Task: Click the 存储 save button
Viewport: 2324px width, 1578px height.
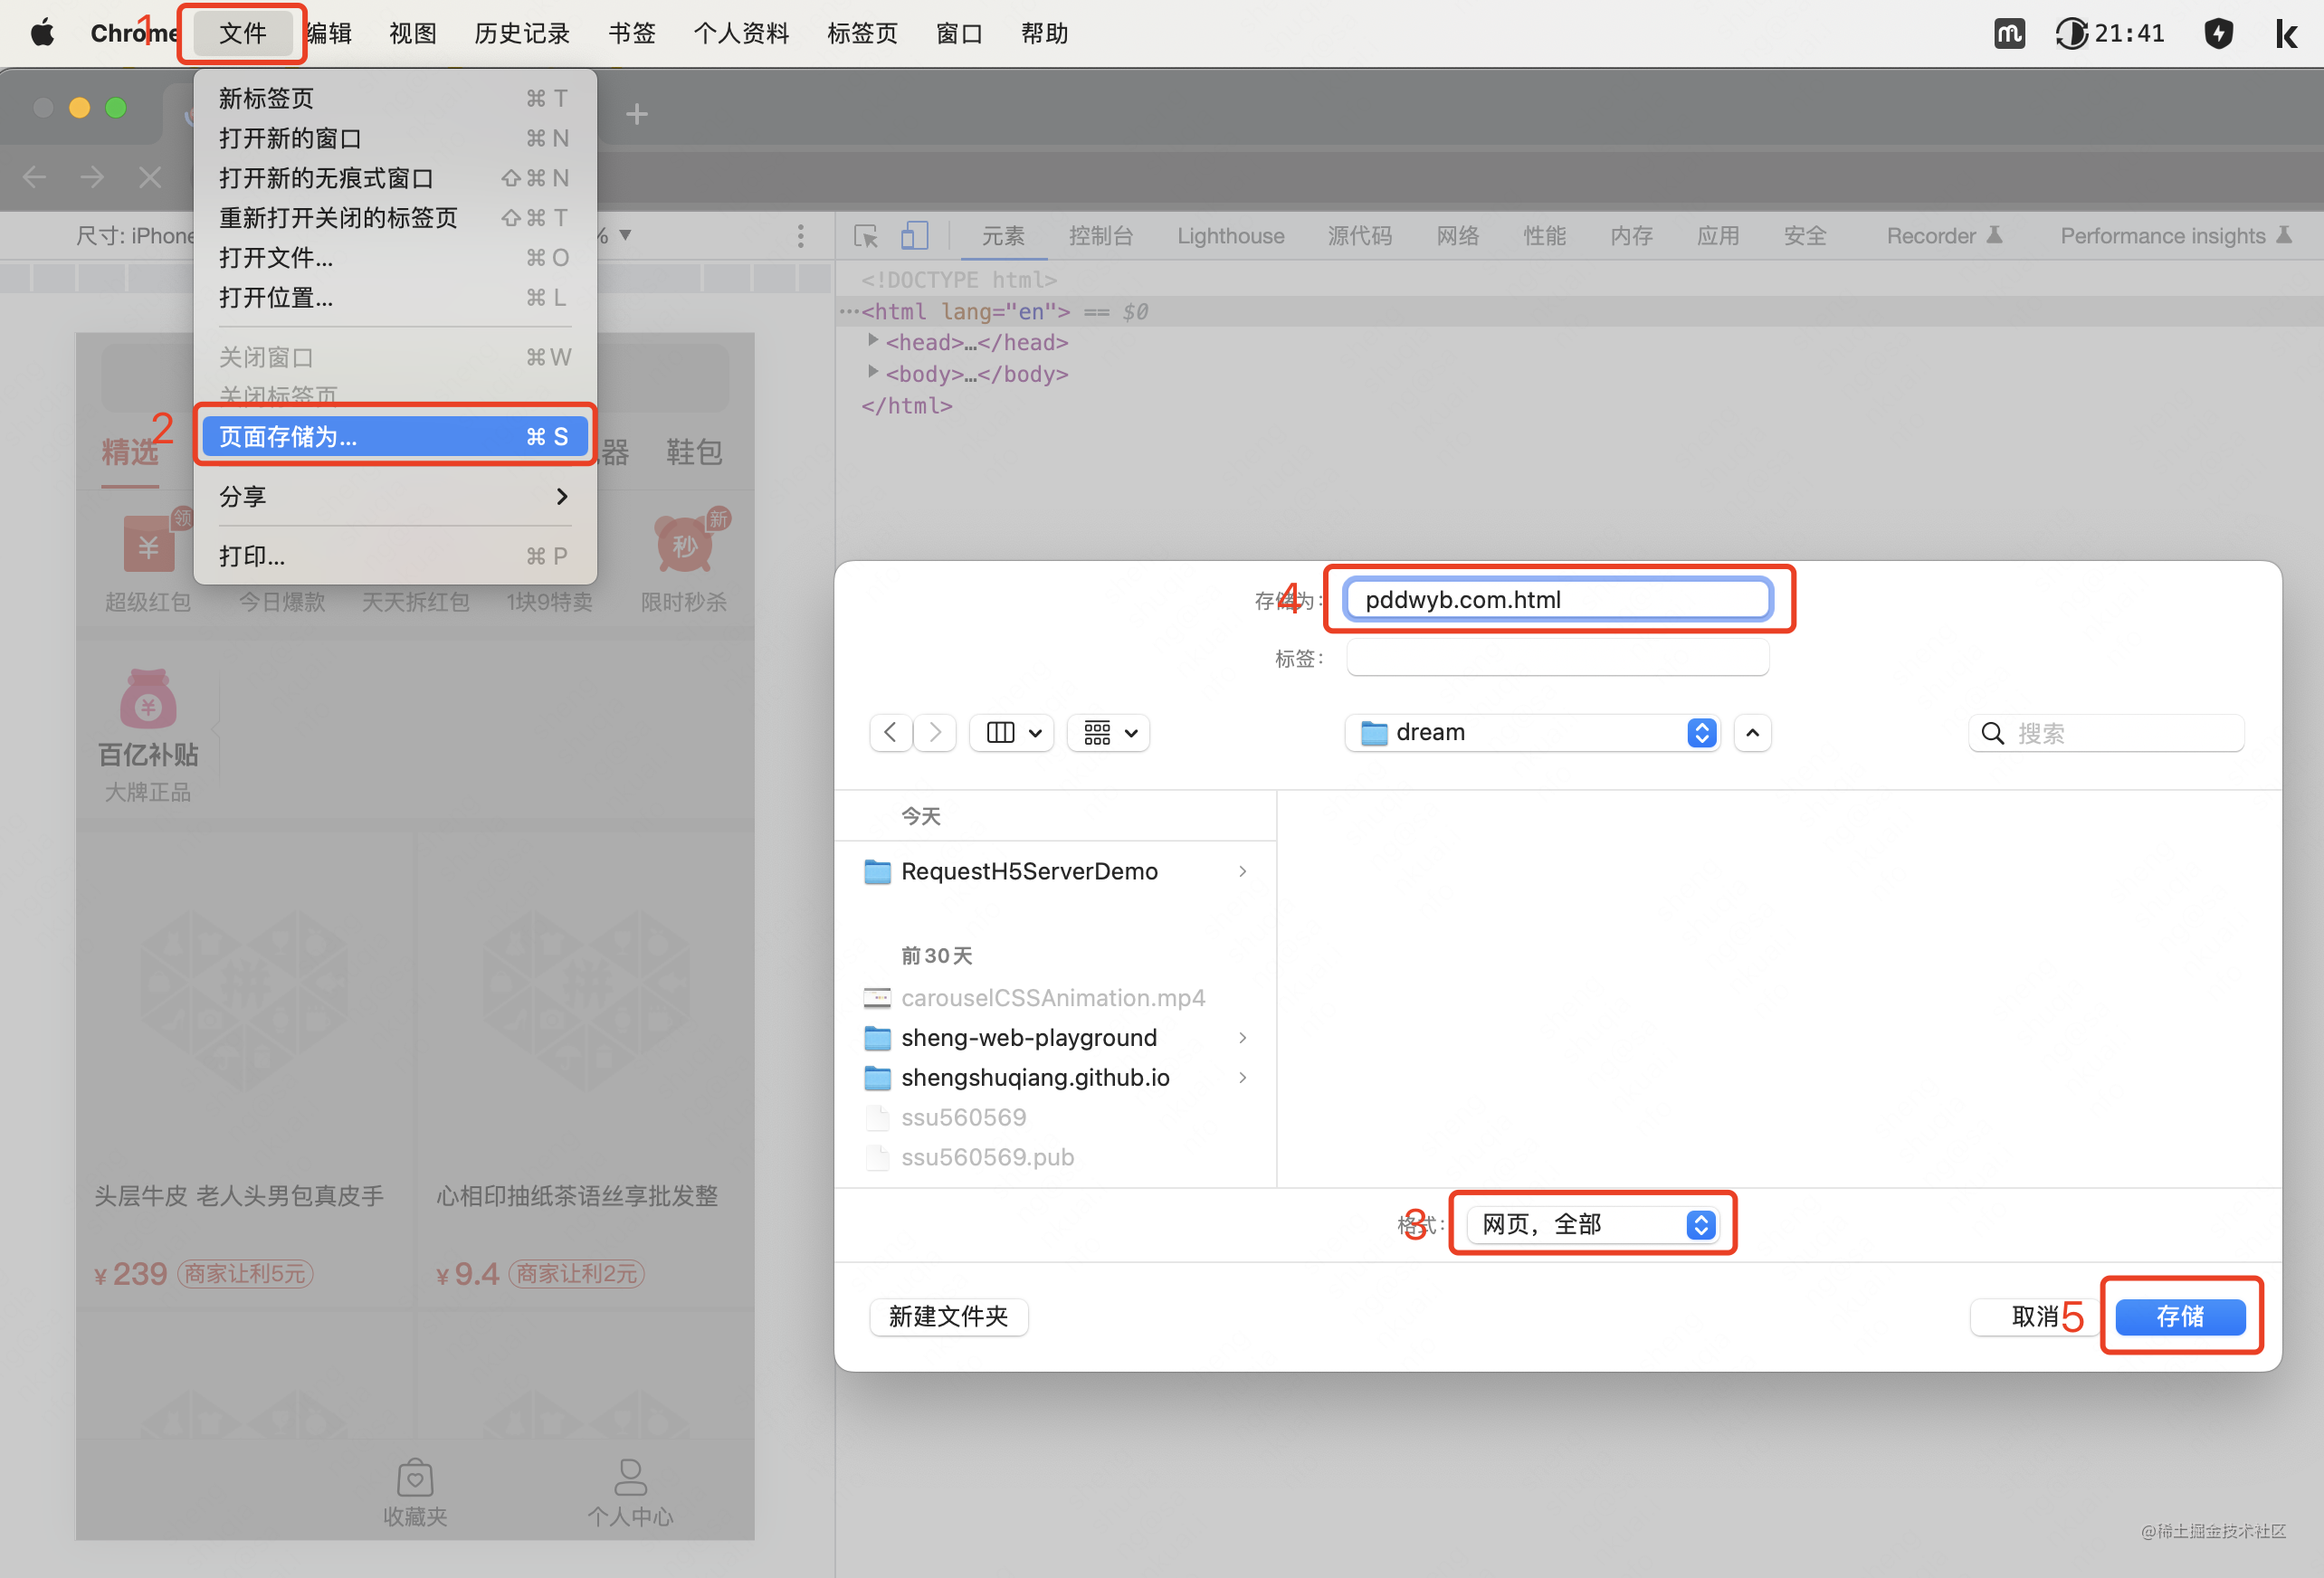Action: coord(2180,1316)
